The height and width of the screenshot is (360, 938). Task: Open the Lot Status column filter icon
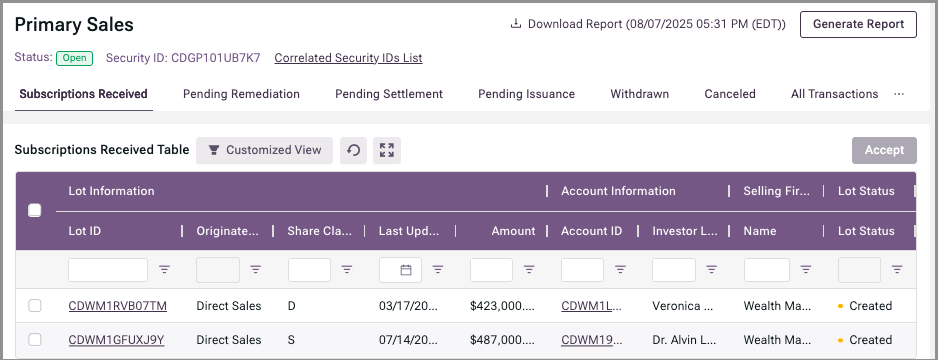click(x=897, y=270)
